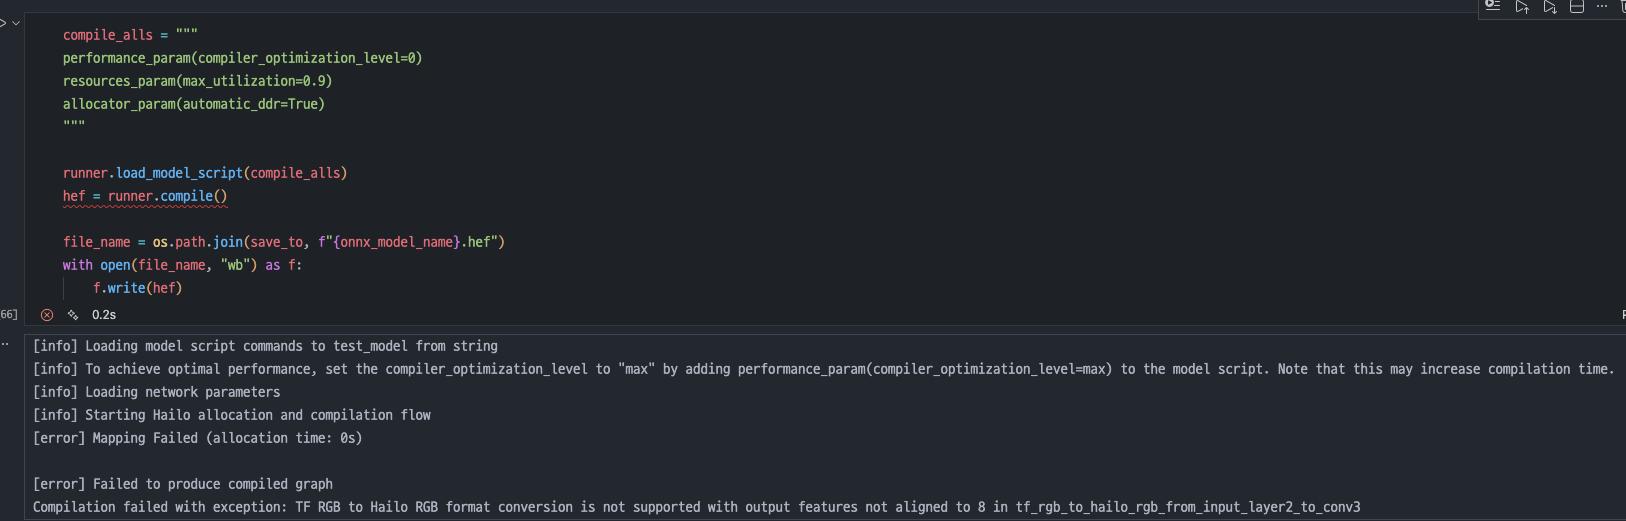Click the red failed-execution status icon

pos(47,315)
